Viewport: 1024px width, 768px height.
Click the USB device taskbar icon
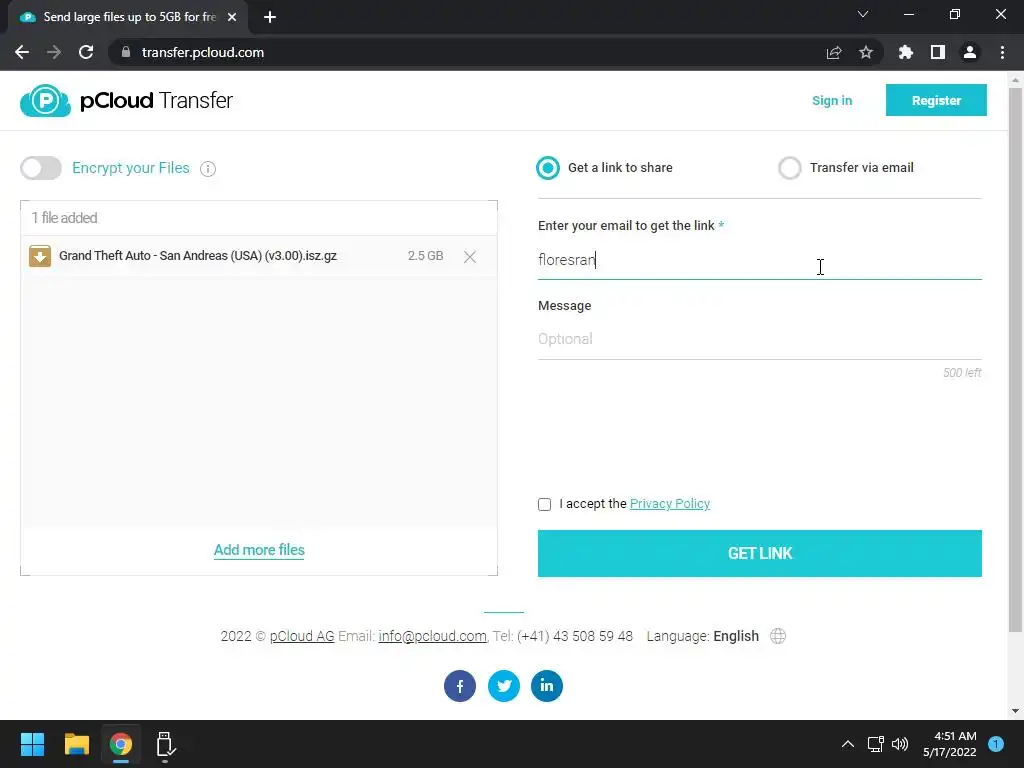pos(165,744)
